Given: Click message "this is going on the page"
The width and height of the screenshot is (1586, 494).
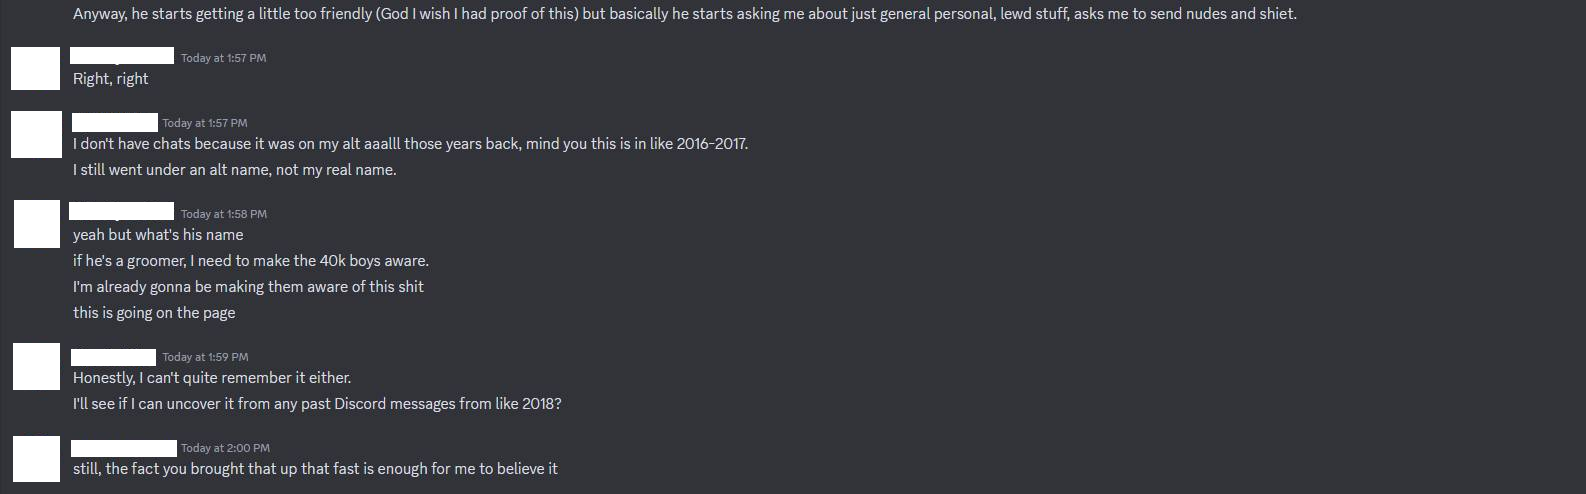Looking at the screenshot, I should pos(154,313).
